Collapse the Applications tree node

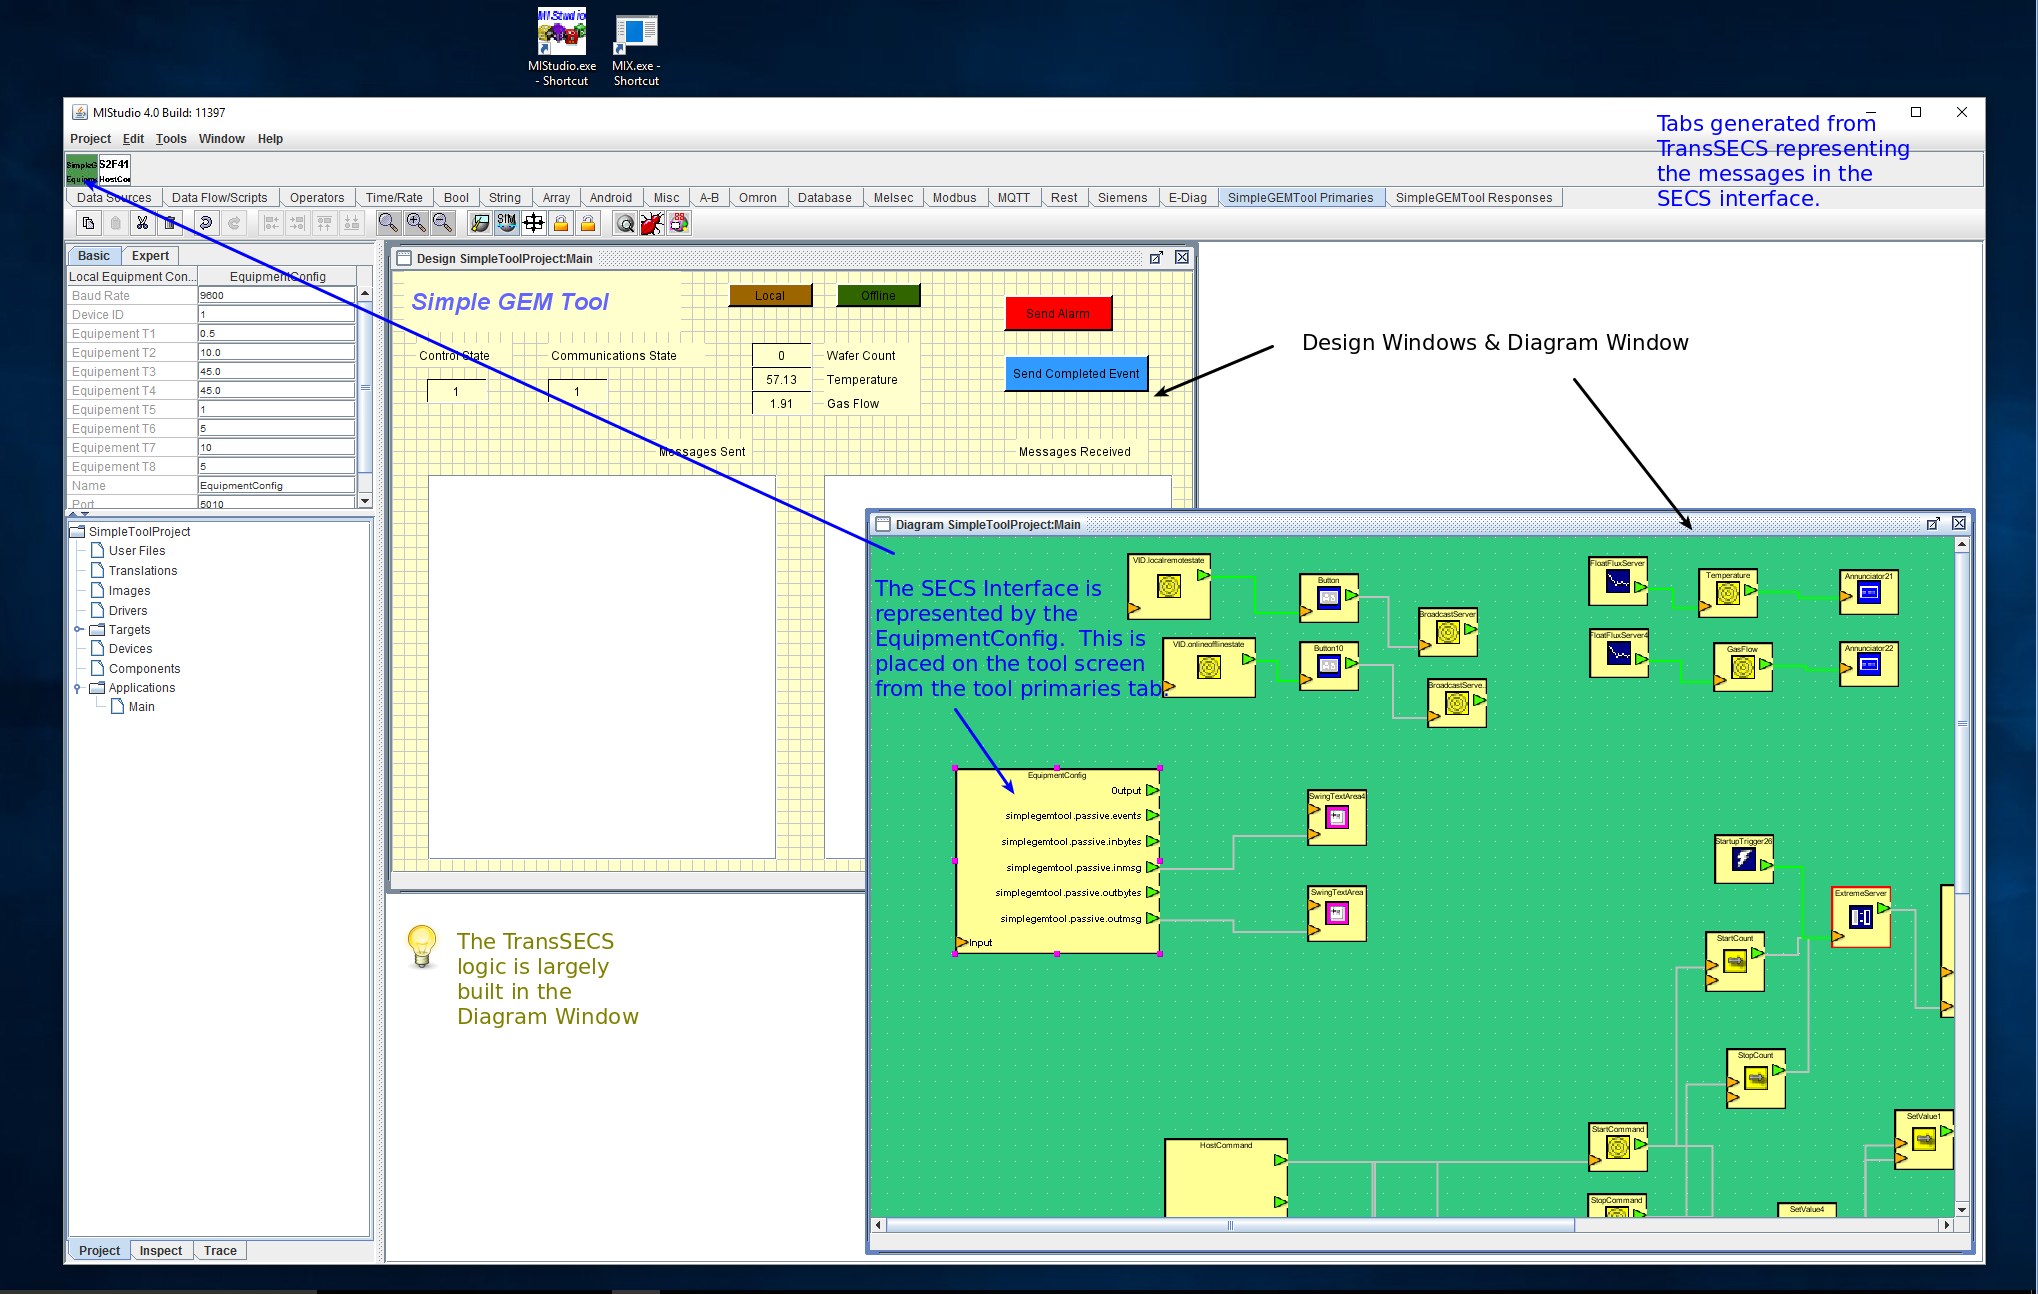[x=78, y=688]
